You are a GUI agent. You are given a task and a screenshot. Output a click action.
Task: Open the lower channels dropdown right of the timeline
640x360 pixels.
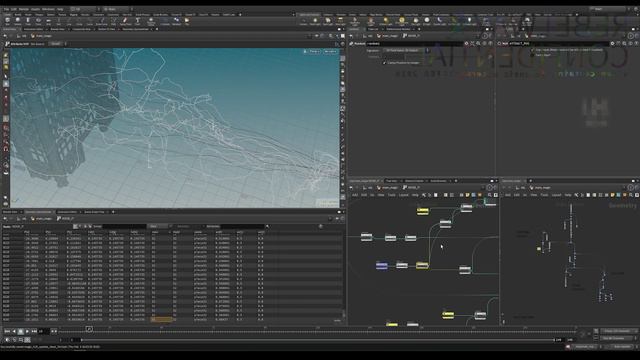point(617,338)
